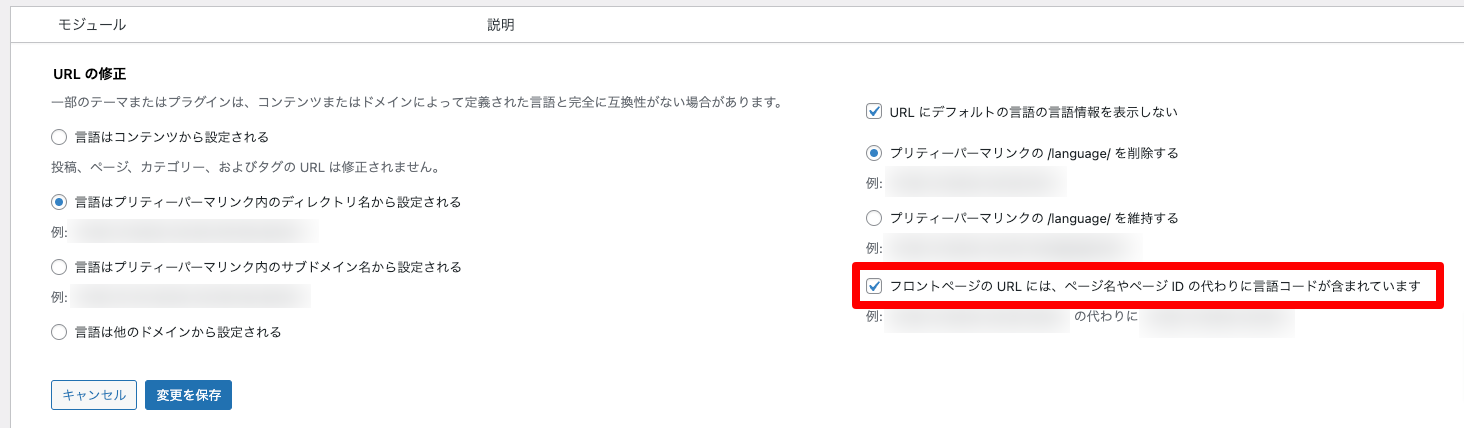Pick the '言語は他のドメインから設定される' radio button
Screen dimensions: 1464x428
pos(59,332)
